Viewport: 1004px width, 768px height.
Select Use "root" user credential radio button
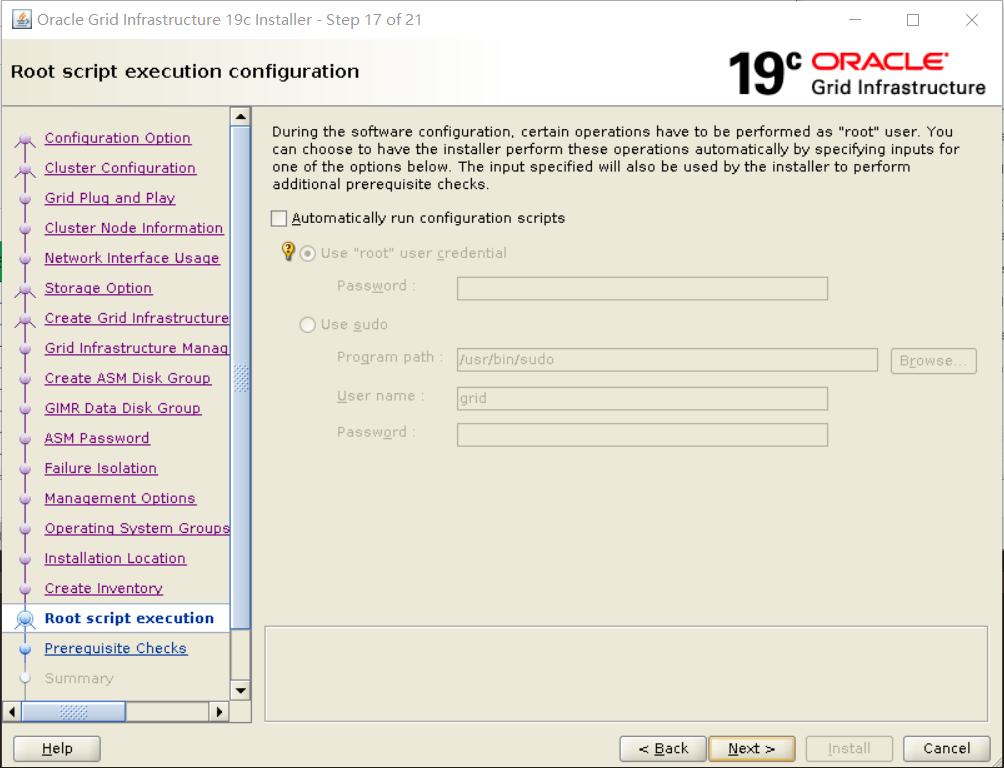pyautogui.click(x=308, y=254)
